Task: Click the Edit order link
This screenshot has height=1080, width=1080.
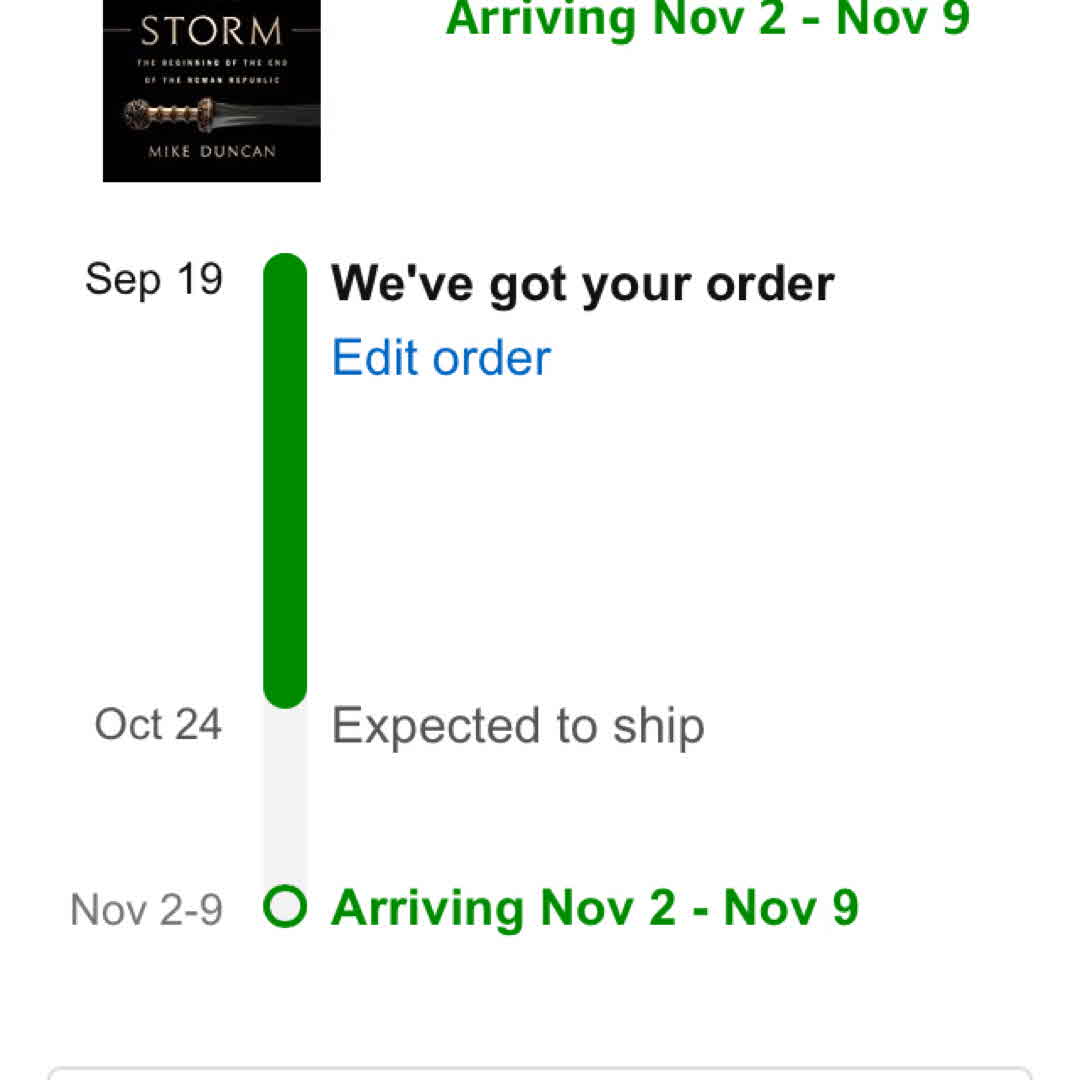Action: 441,358
